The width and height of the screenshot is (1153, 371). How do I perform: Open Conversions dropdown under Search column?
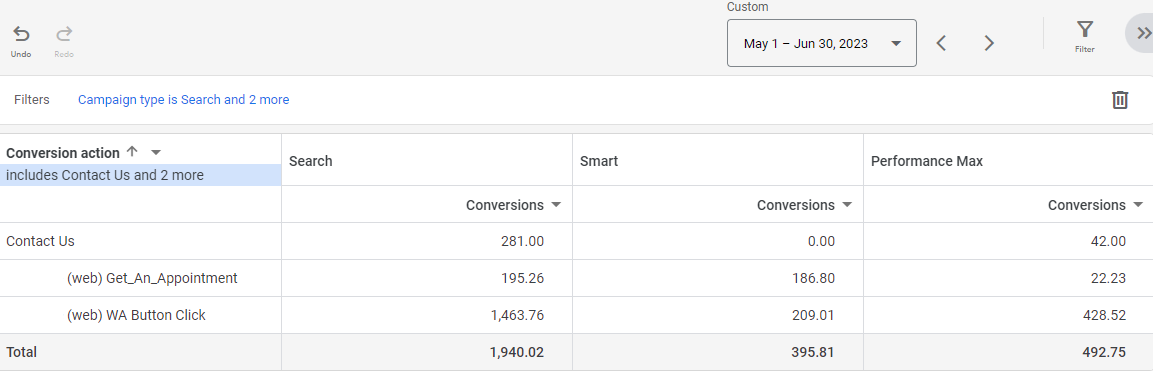tap(556, 205)
